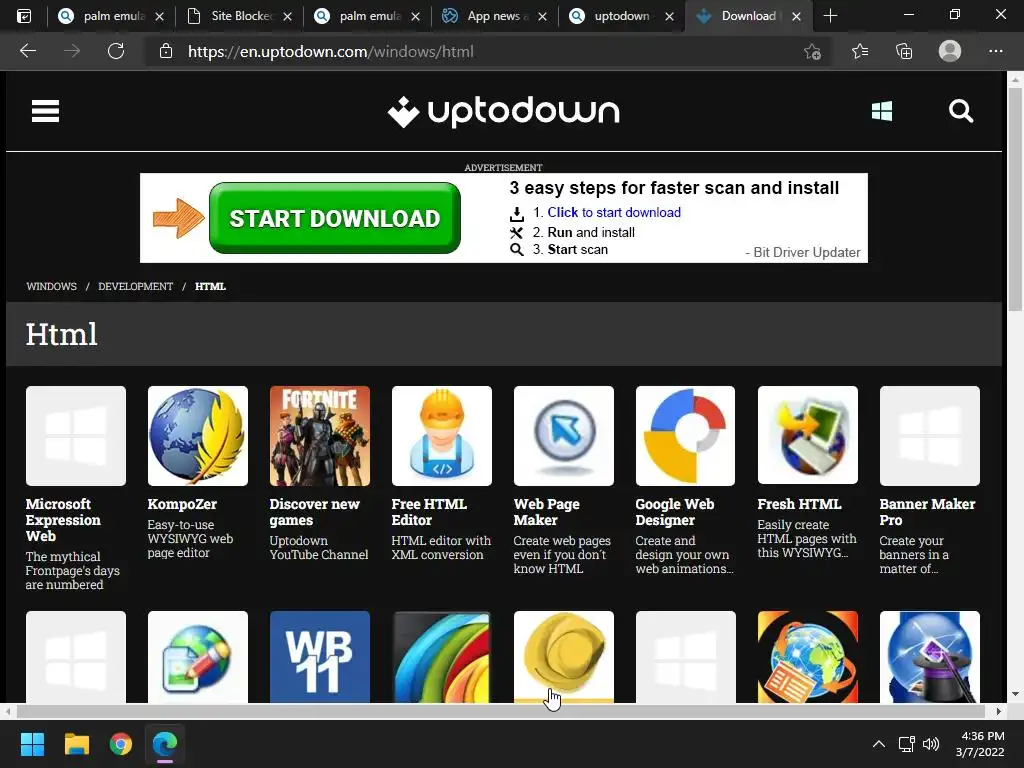Screen dimensions: 1024x768
Task: Switch to the App news tab
Action: pyautogui.click(x=495, y=16)
